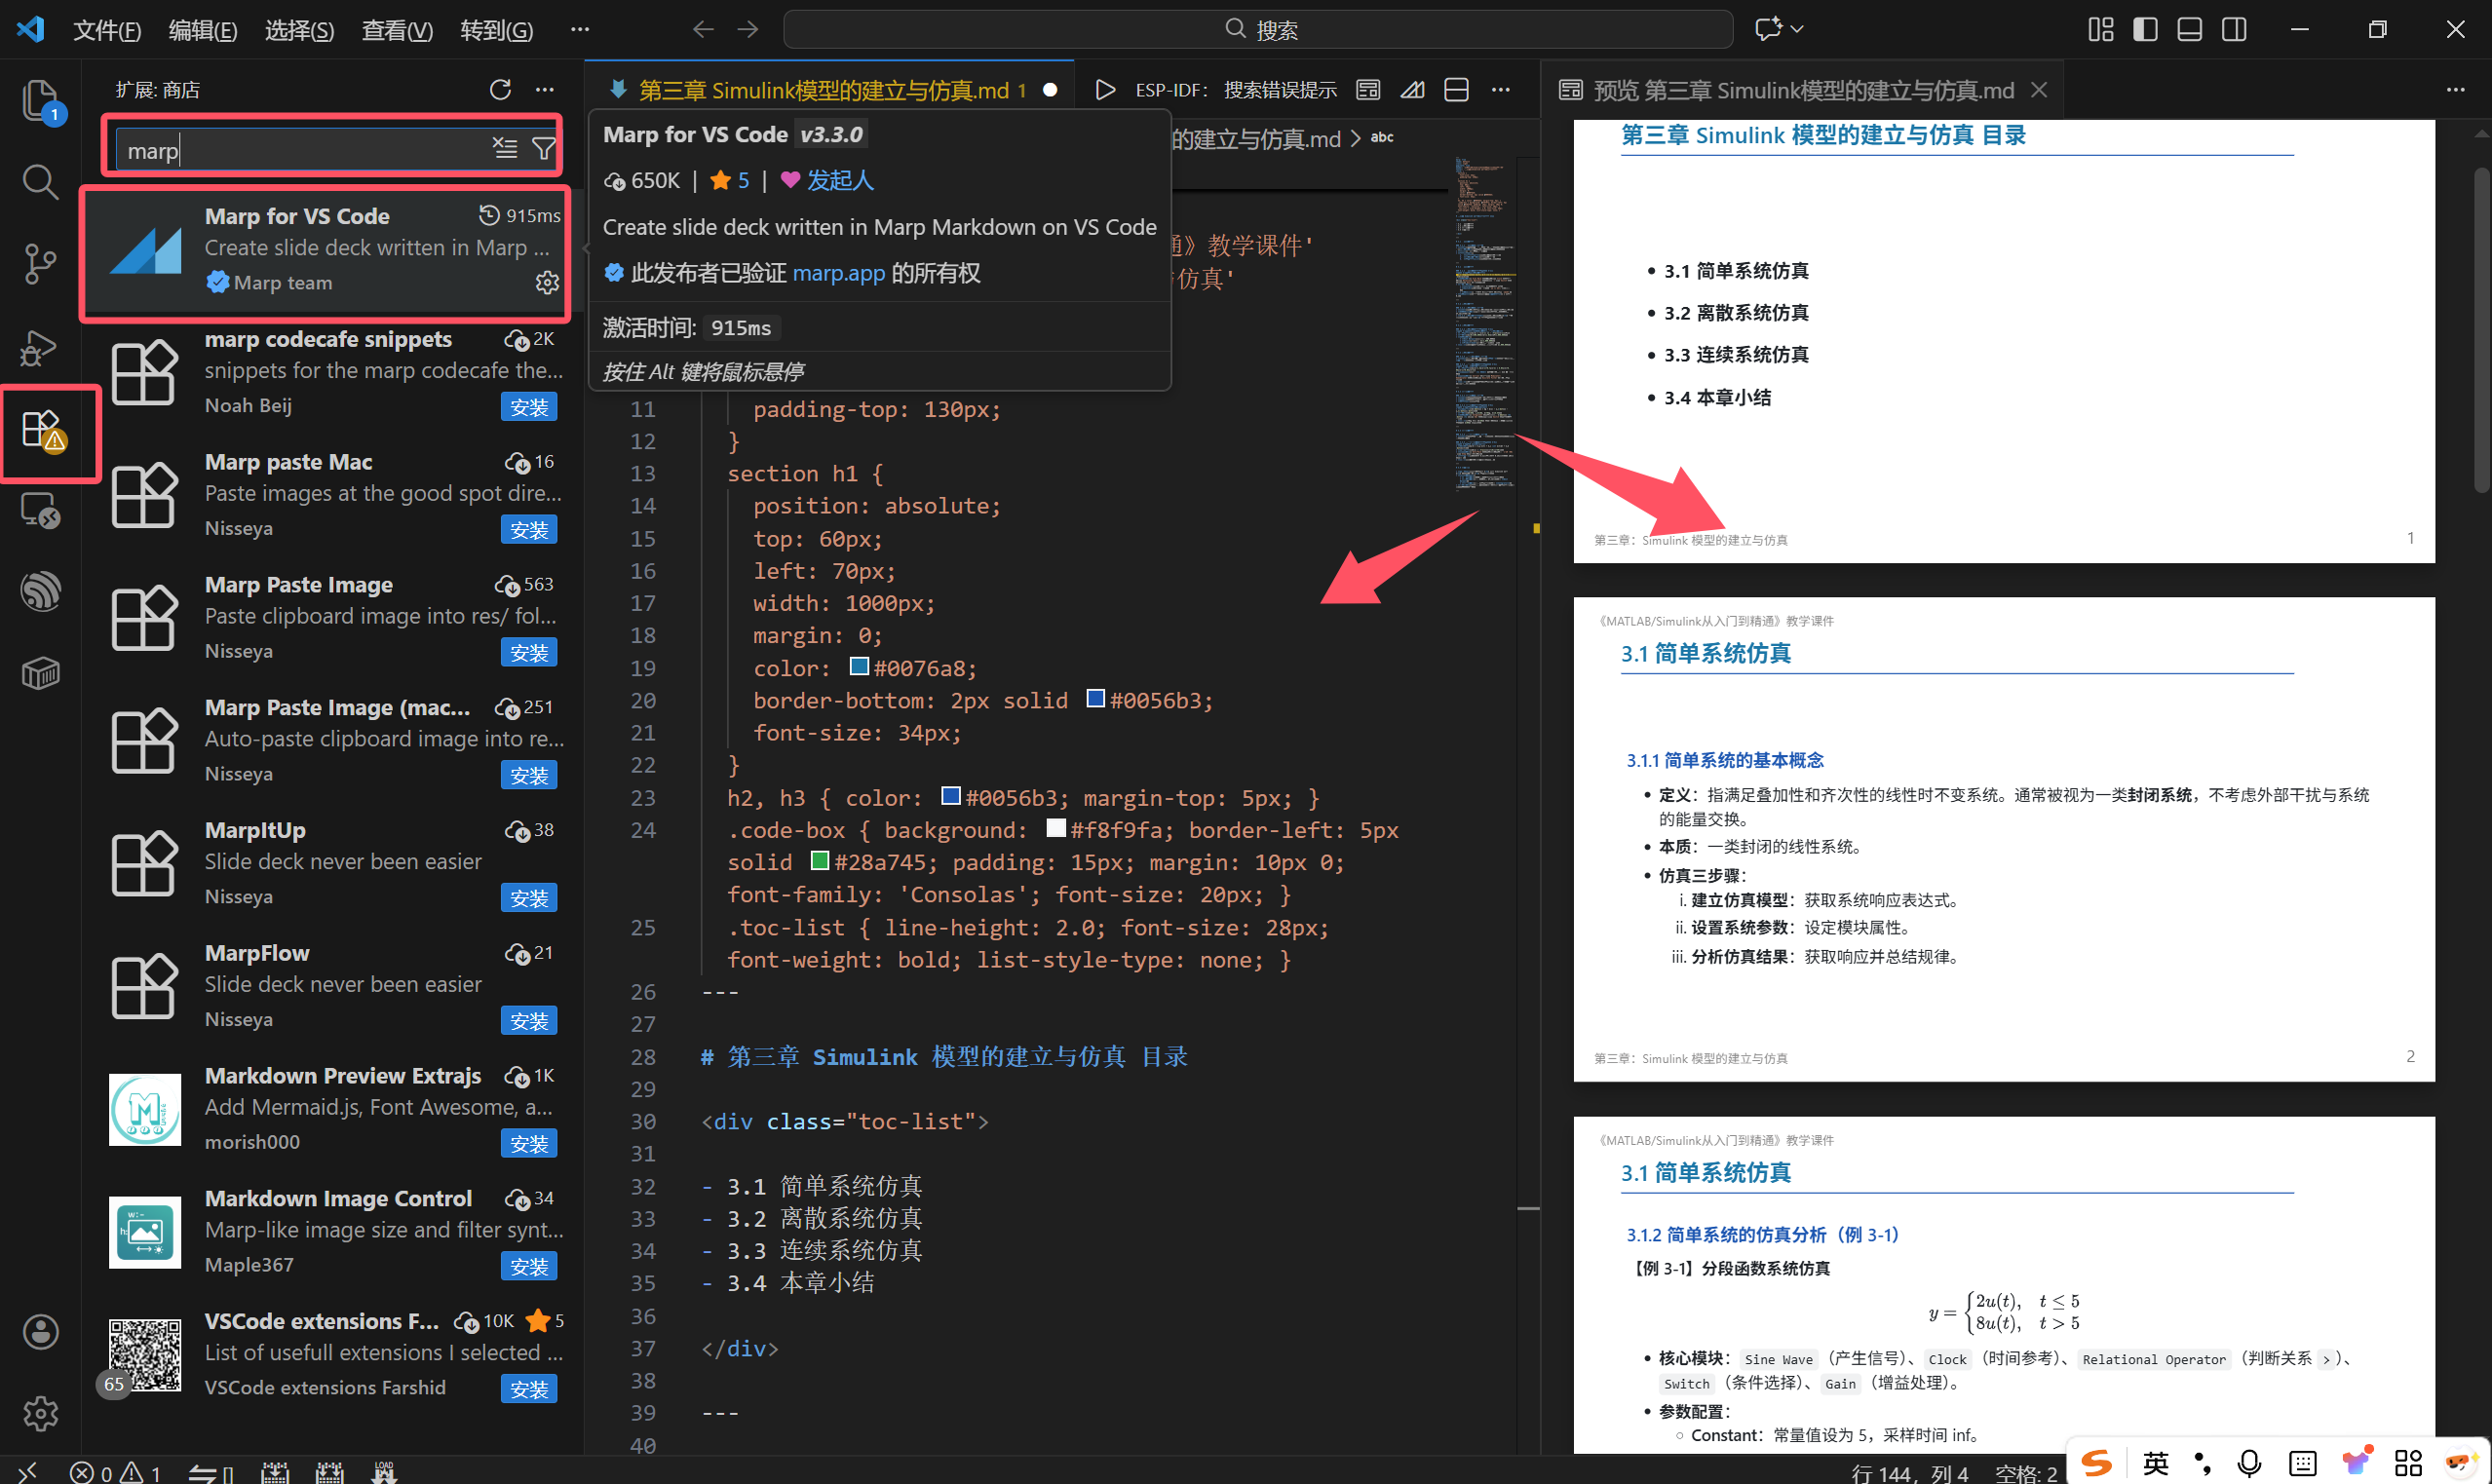Clear extension search results icon
Viewport: 2492px width, 1484px height.
[x=505, y=150]
